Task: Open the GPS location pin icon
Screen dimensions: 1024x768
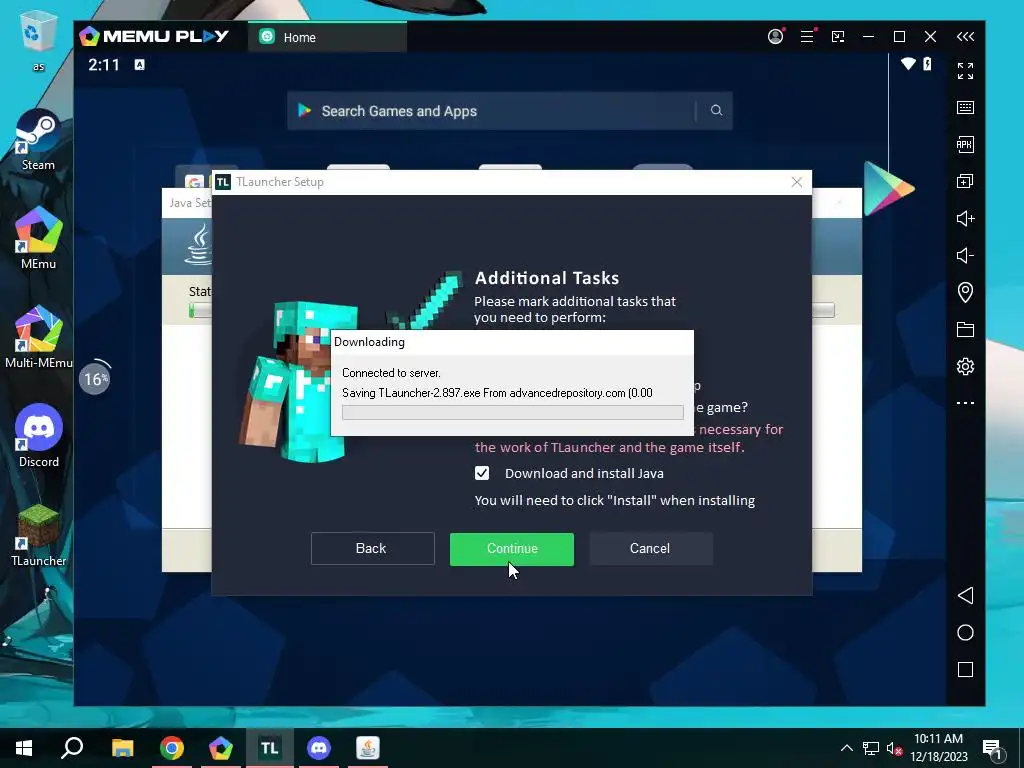Action: coord(965,292)
